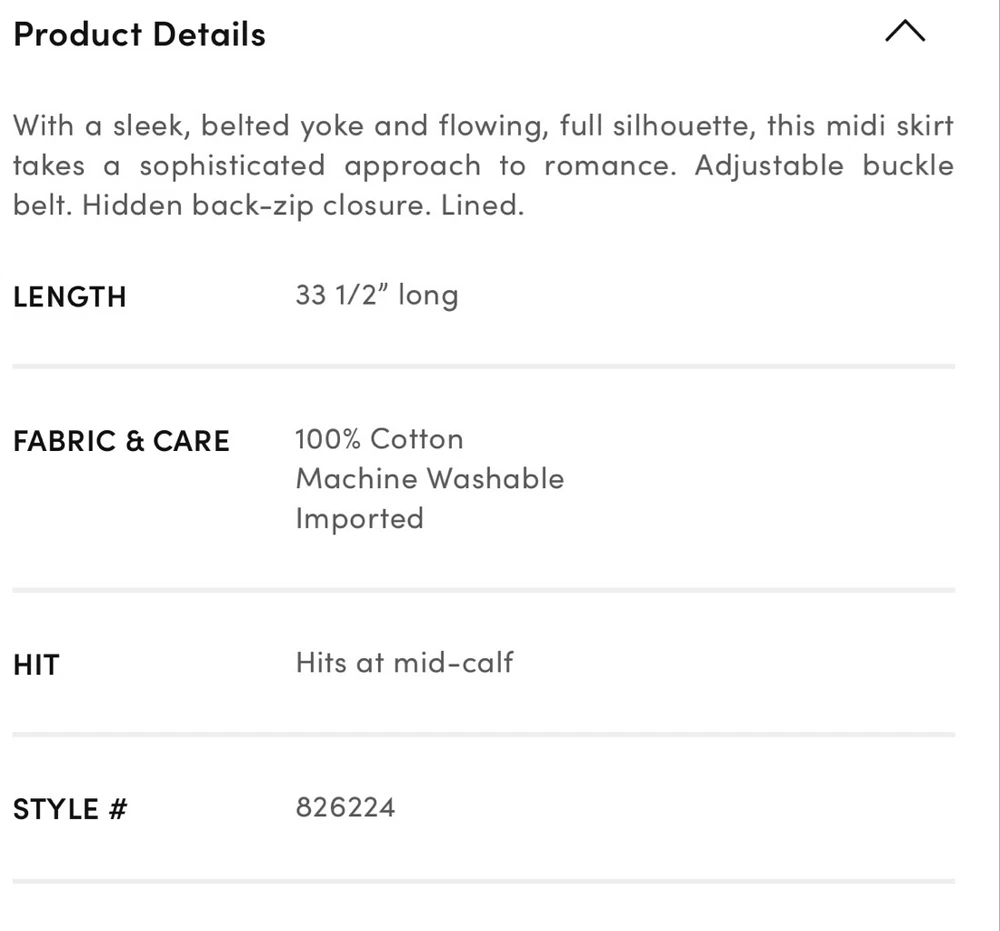This screenshot has width=1000, height=931.
Task: Click Hits at mid-calf text
Action: coord(404,663)
